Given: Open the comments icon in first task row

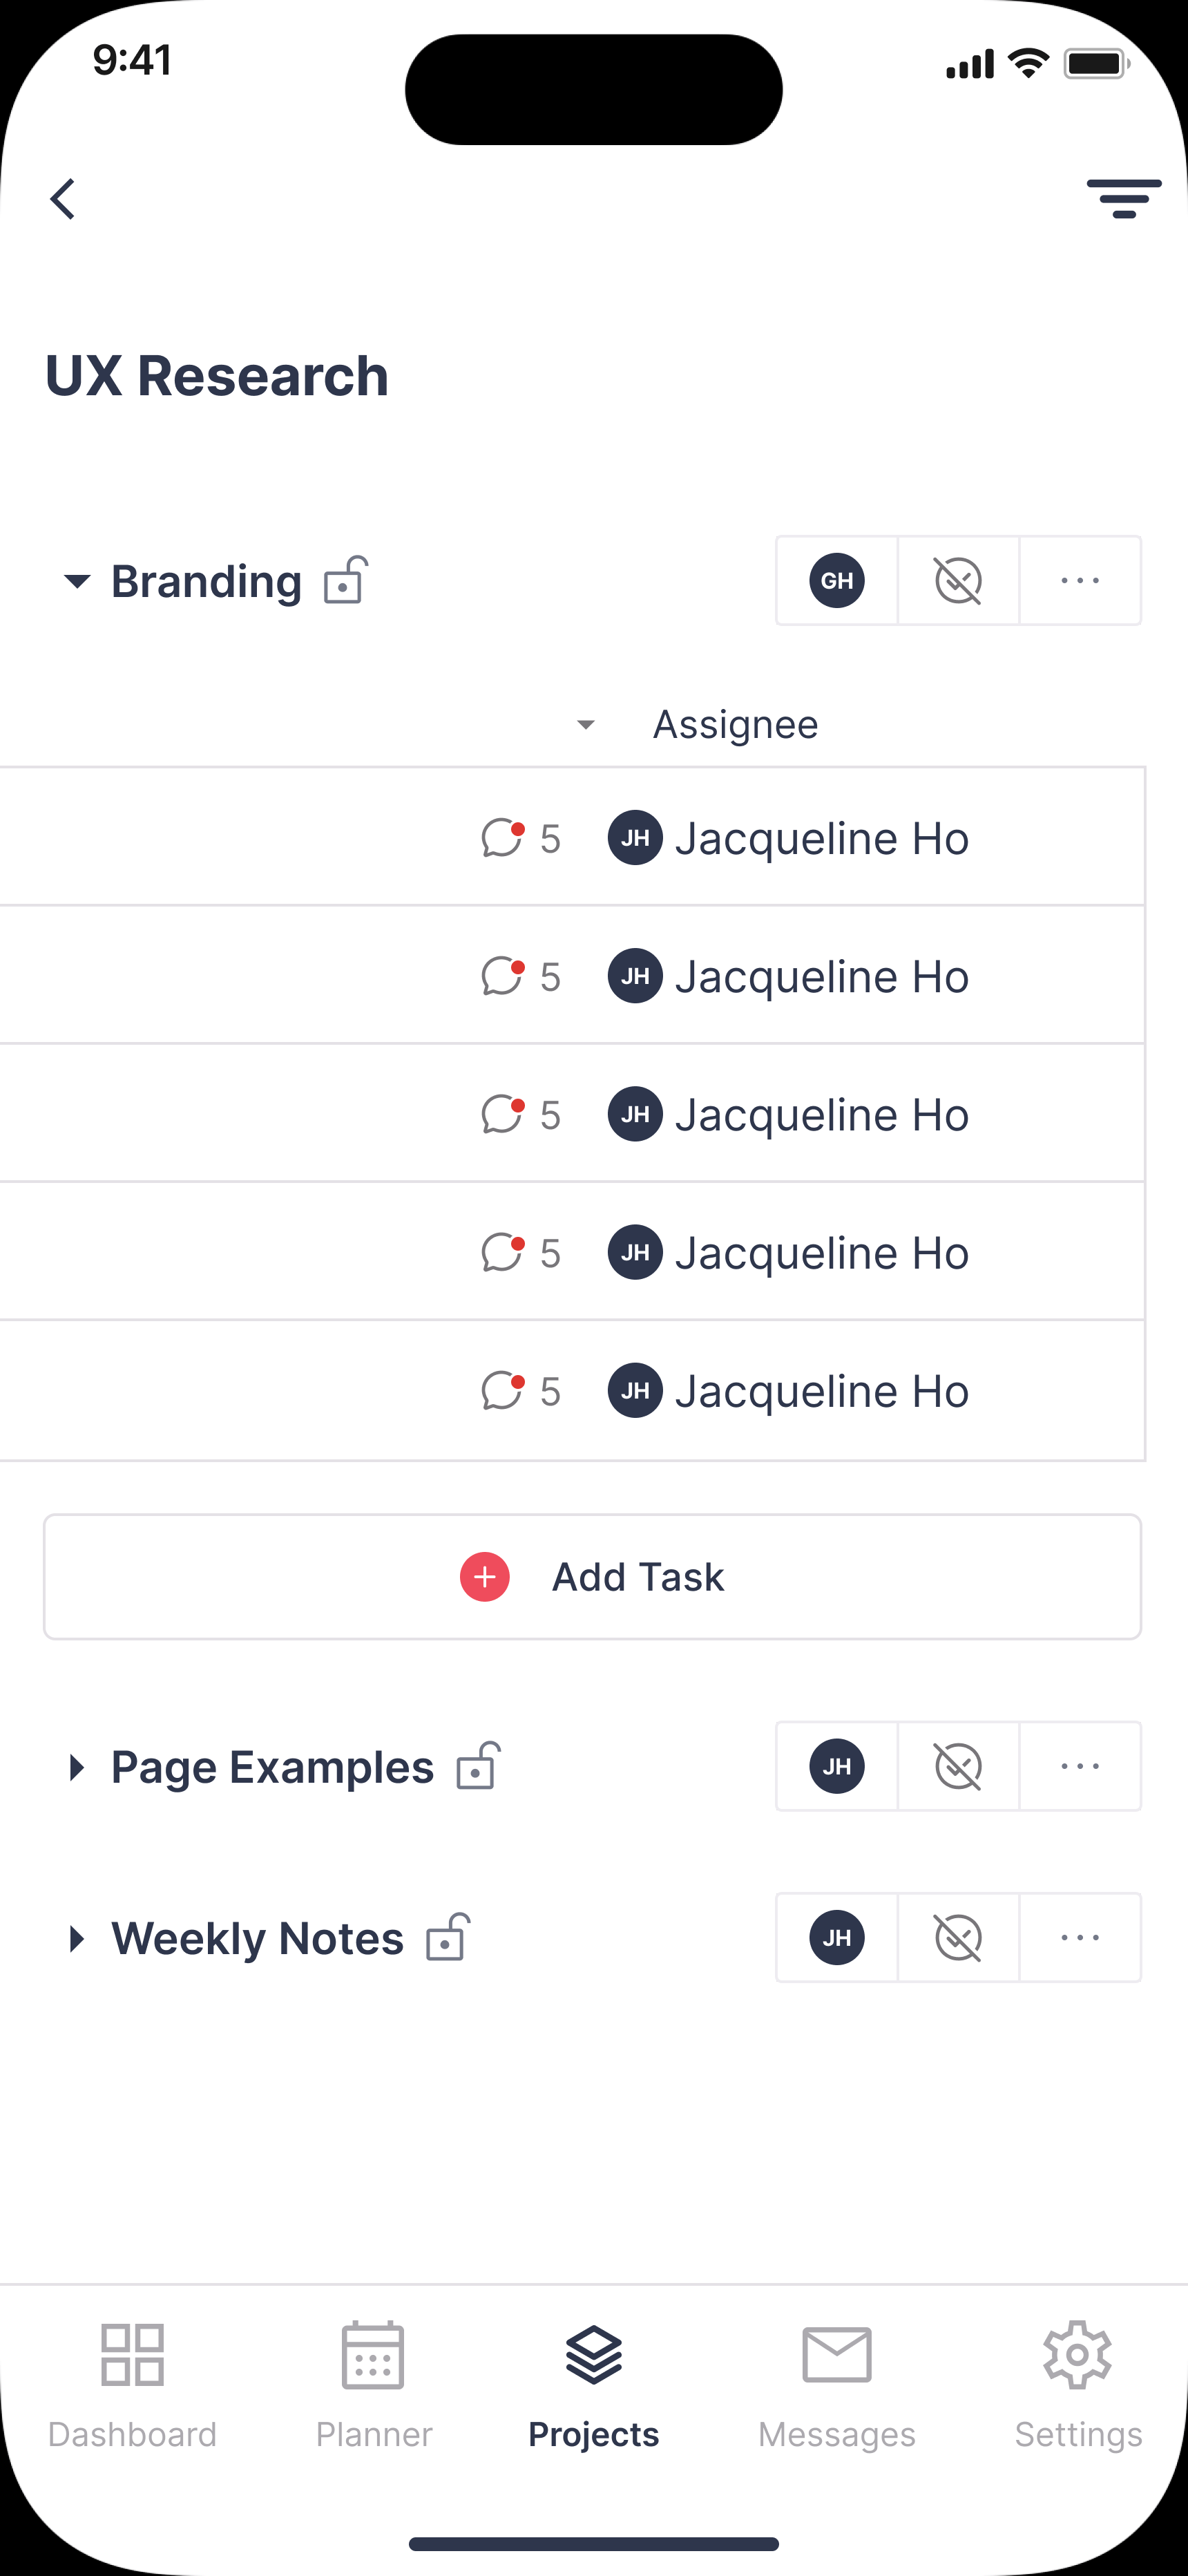Looking at the screenshot, I should [503, 838].
